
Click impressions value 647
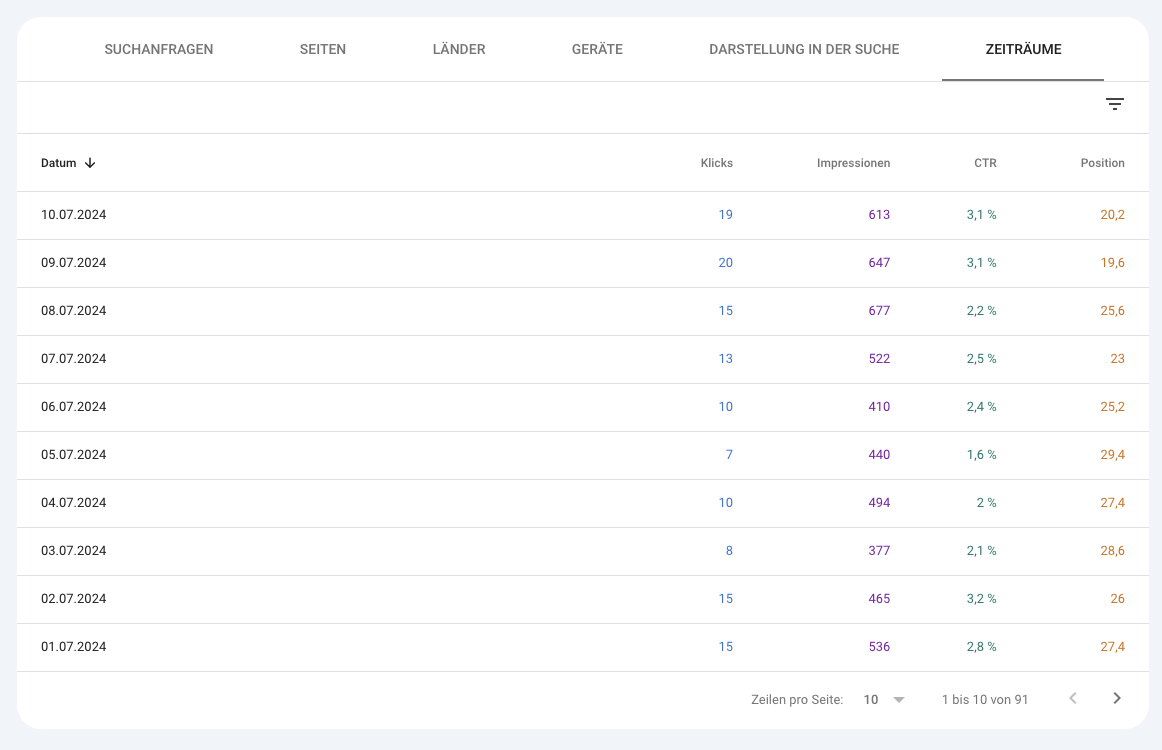tap(879, 263)
